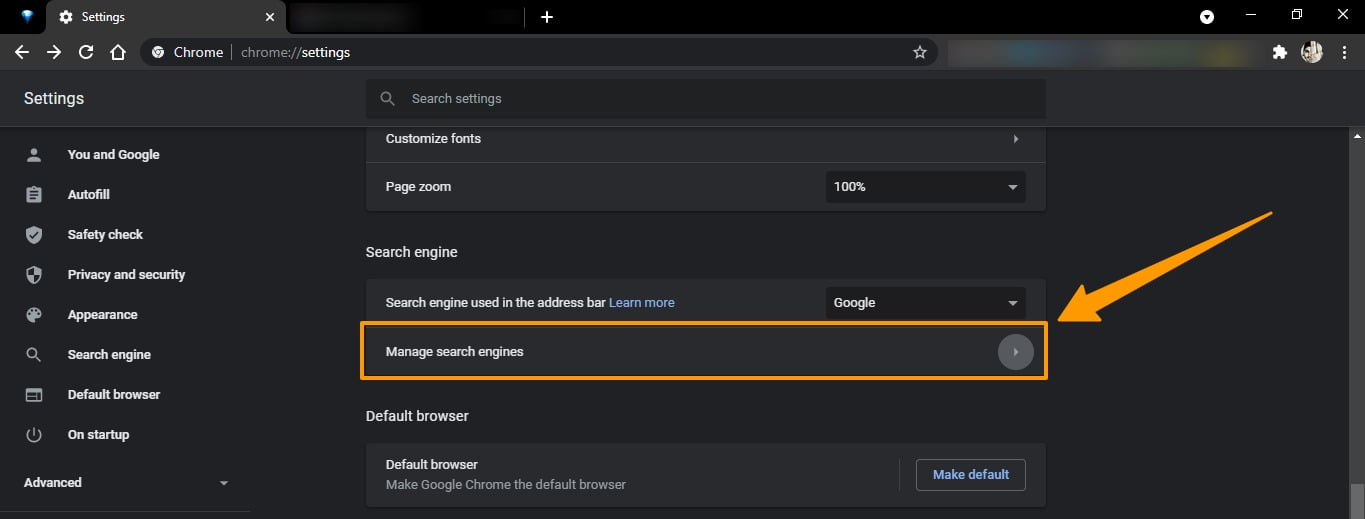Switch to the Settings tab
1365x519 pixels.
(x=167, y=17)
